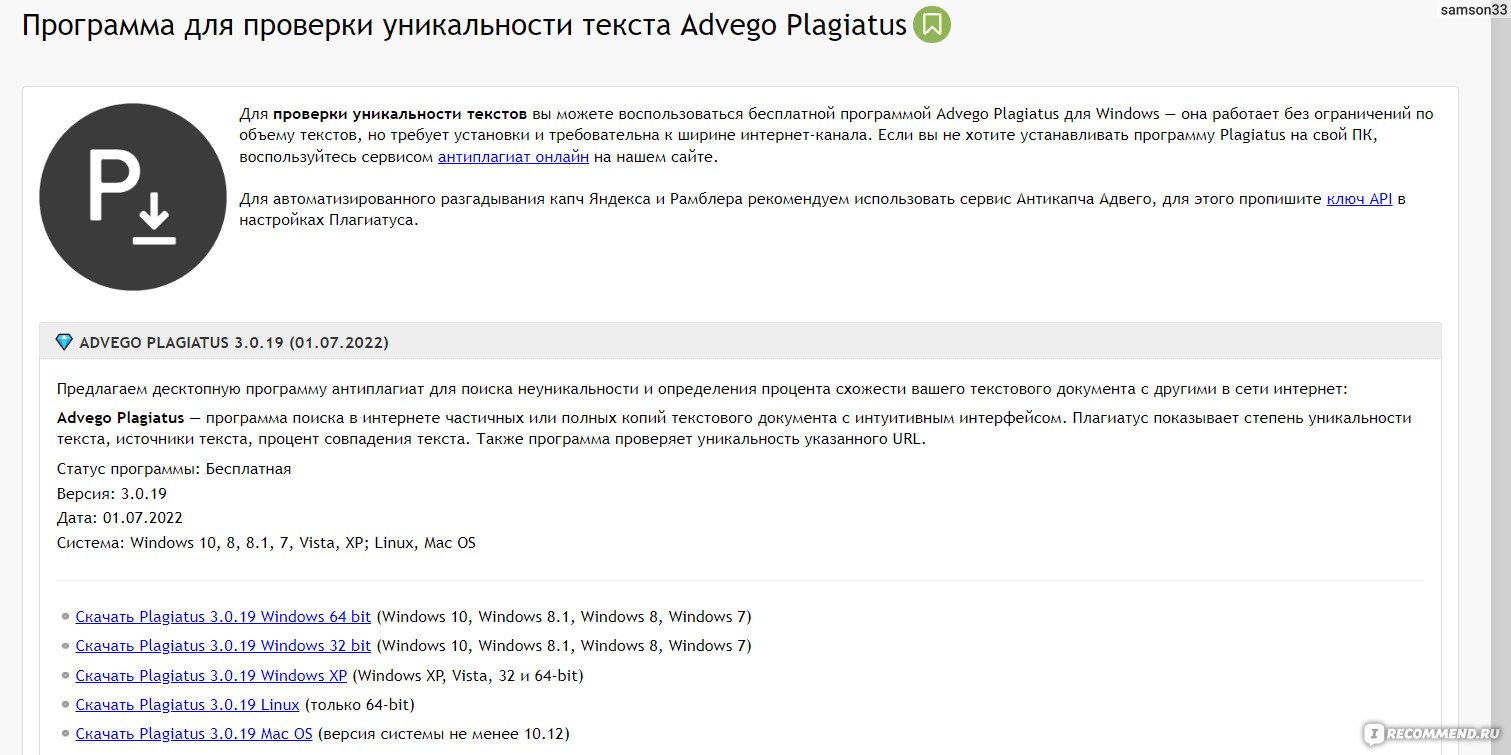The width and height of the screenshot is (1511, 755).
Task: Click the 'Статус программы: Бесплатная' line
Action: 174,468
